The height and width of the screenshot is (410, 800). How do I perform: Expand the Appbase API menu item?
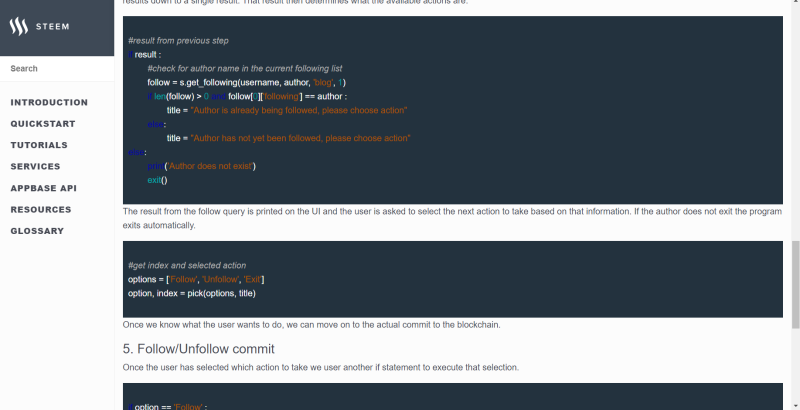[43, 188]
